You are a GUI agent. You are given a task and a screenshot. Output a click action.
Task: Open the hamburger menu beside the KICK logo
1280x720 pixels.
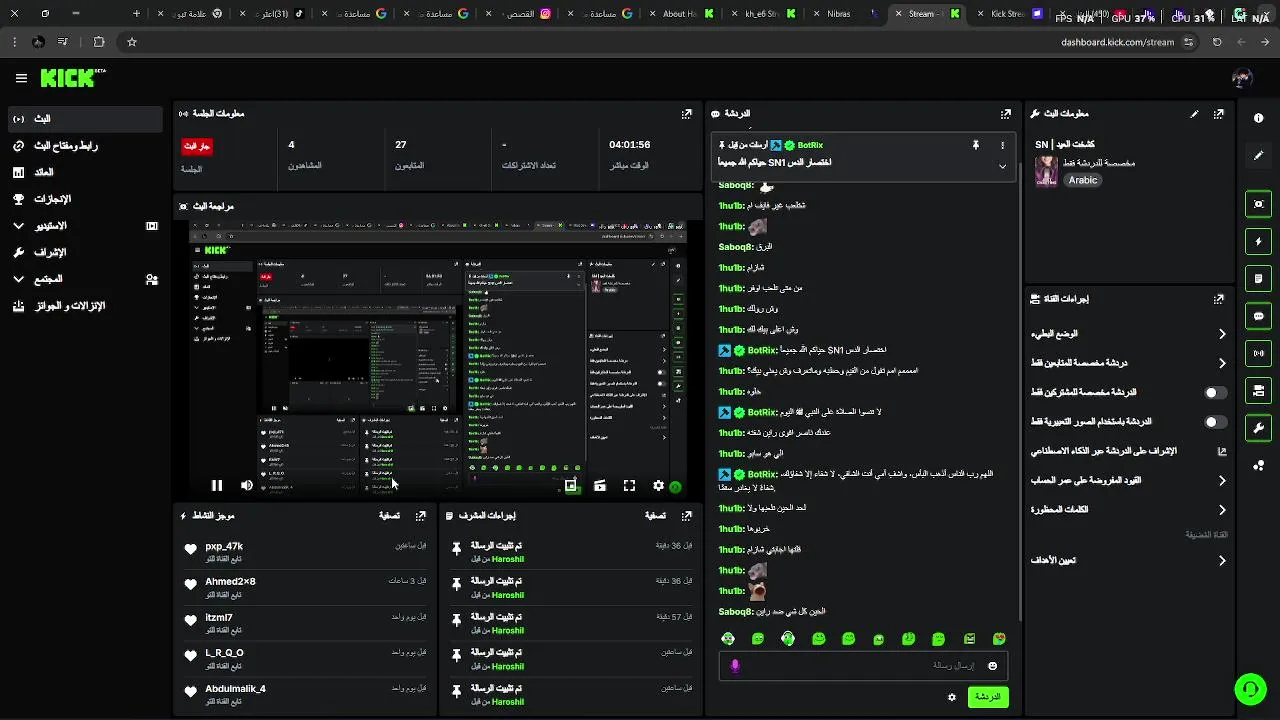[x=21, y=78]
